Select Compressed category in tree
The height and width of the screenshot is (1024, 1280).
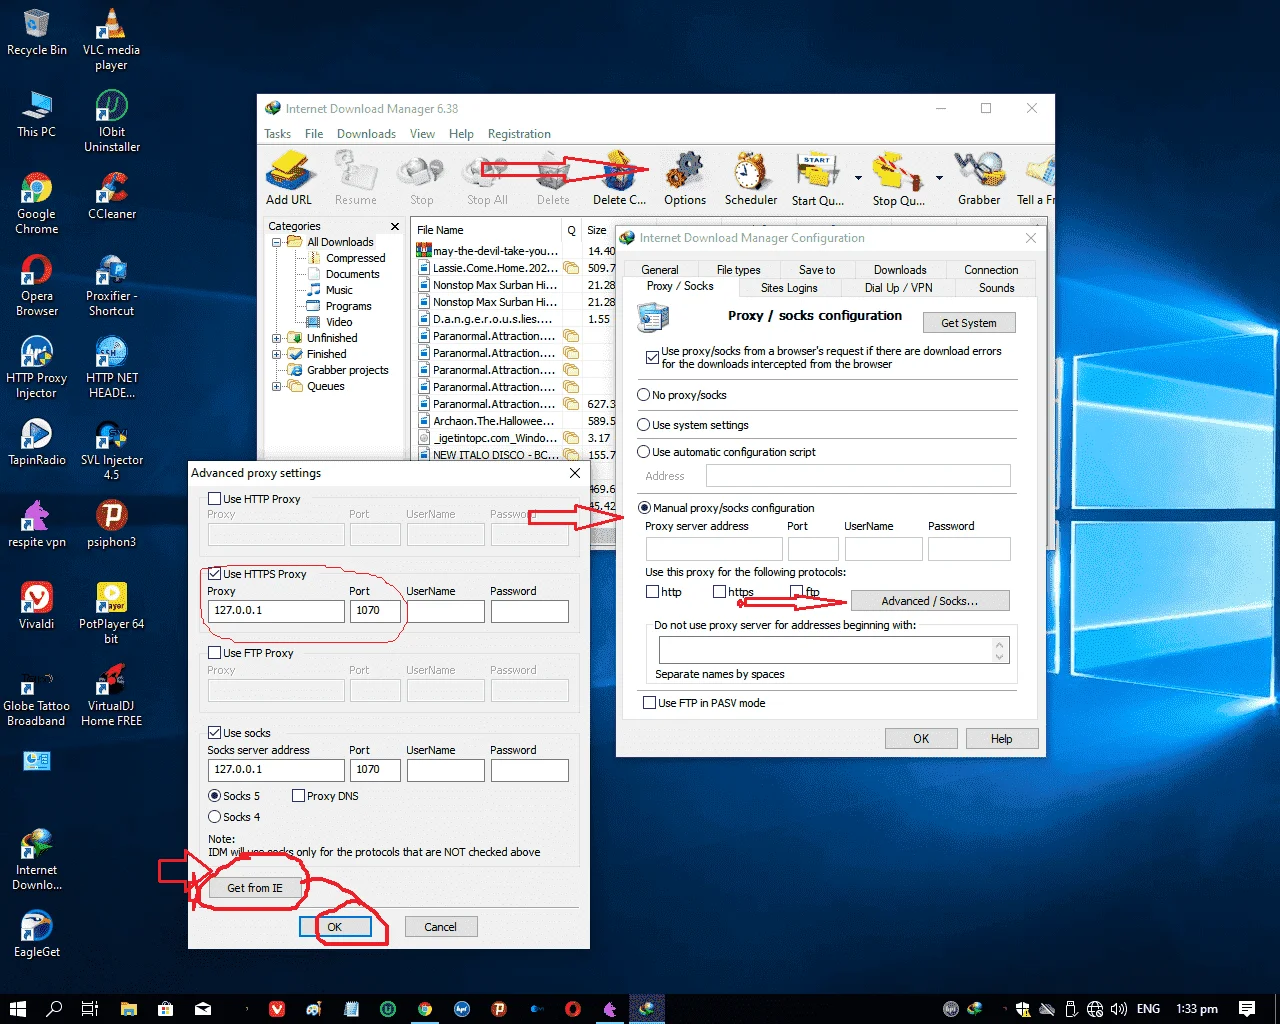[x=355, y=258]
